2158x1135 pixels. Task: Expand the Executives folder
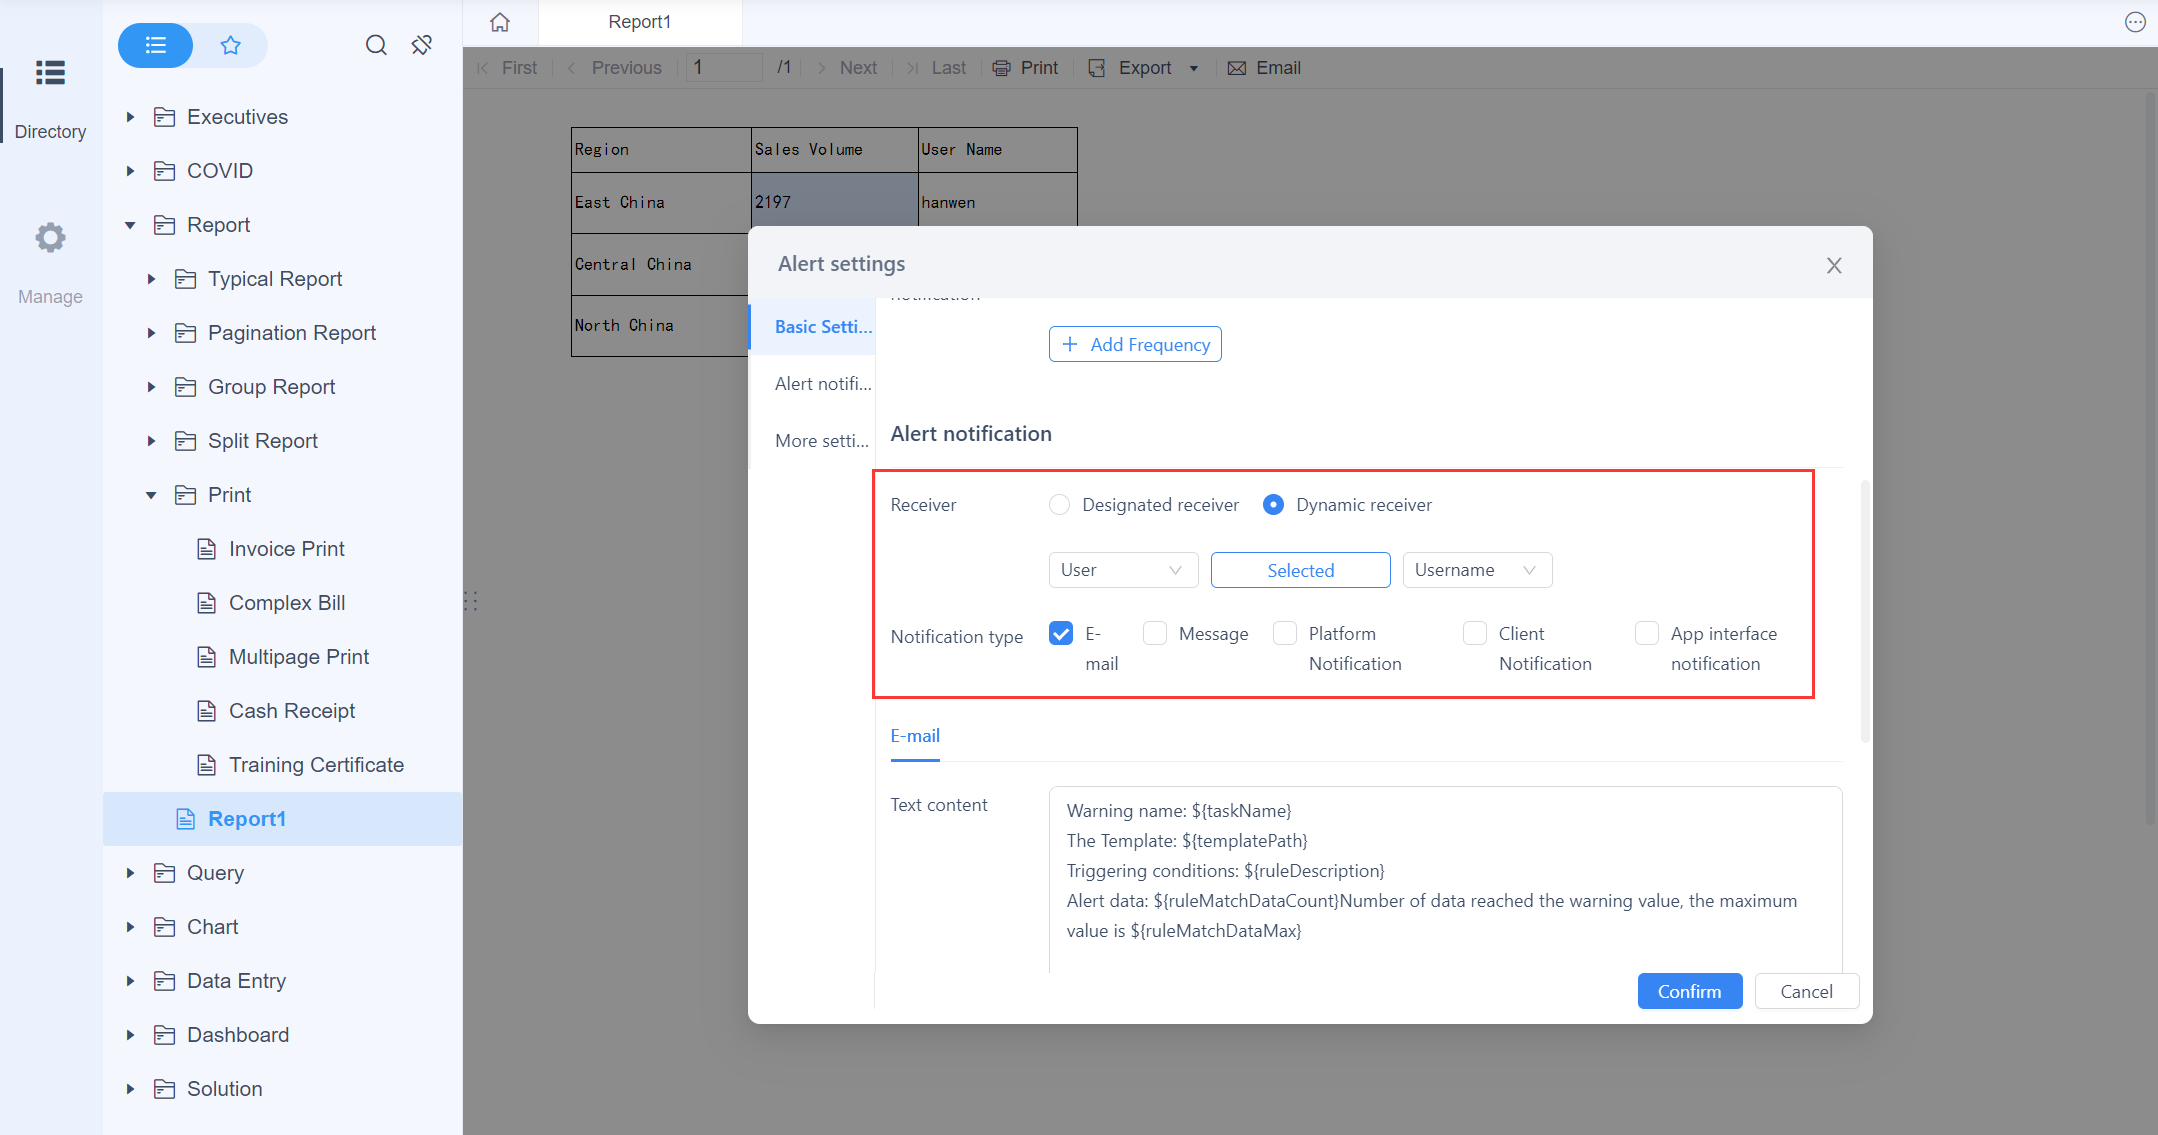(x=130, y=117)
